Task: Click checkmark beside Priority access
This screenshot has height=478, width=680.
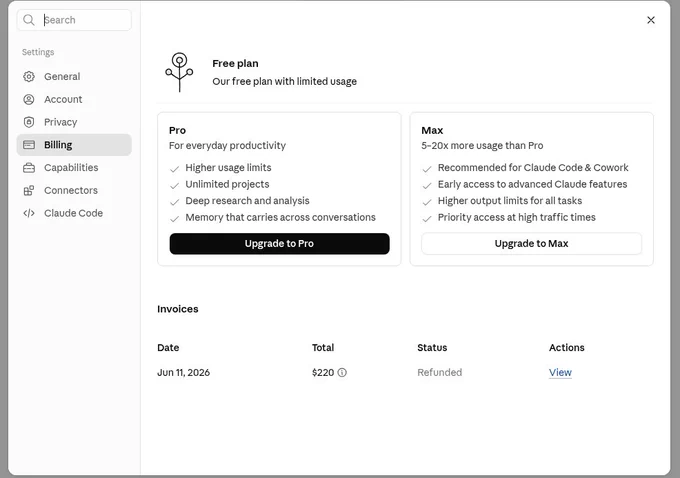Action: [x=427, y=218]
